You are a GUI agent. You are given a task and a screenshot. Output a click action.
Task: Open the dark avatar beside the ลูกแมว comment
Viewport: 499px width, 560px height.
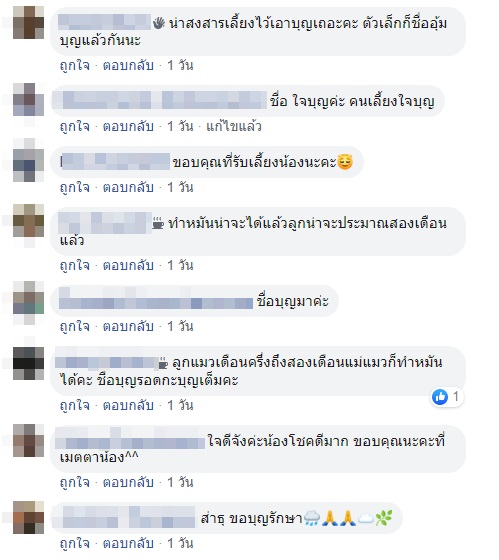pyautogui.click(x=28, y=363)
